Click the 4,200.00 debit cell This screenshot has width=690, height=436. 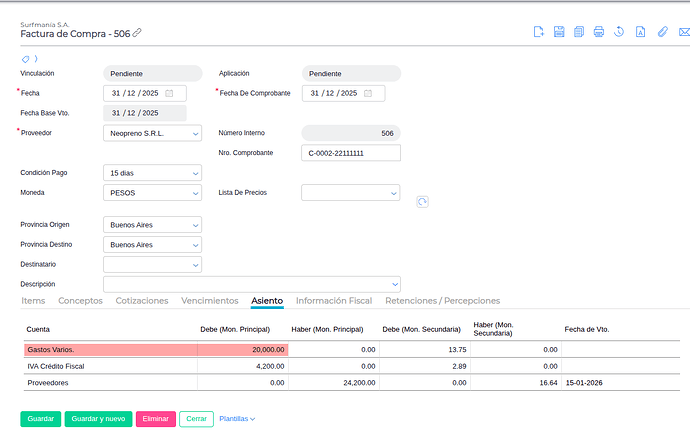[x=243, y=366]
